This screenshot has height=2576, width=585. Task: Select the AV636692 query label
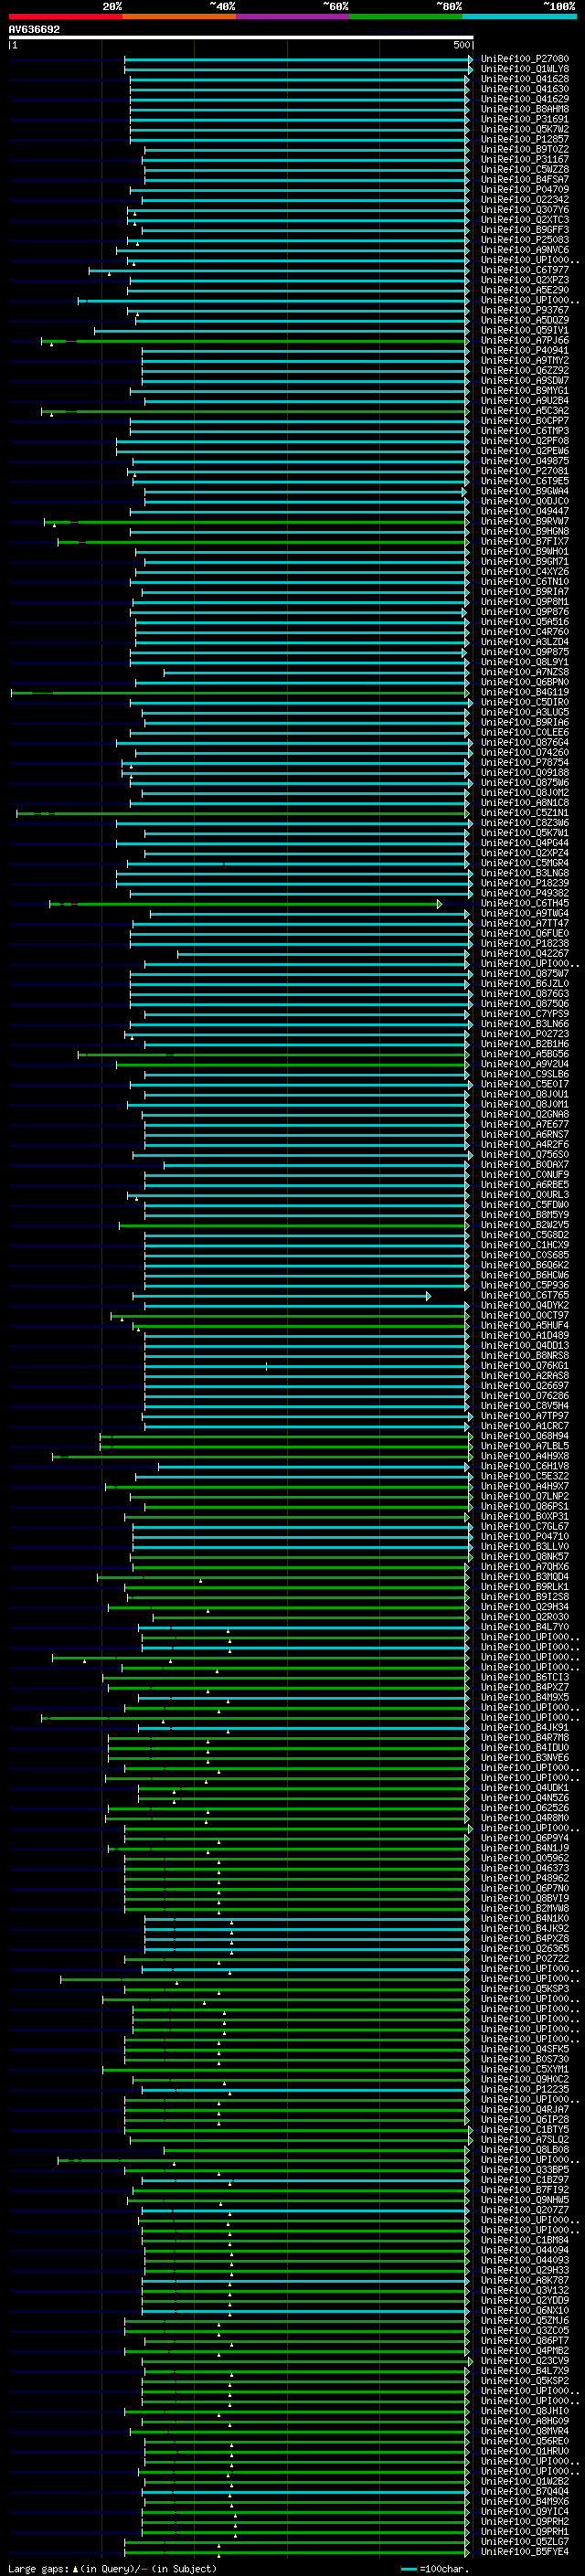(x=34, y=30)
